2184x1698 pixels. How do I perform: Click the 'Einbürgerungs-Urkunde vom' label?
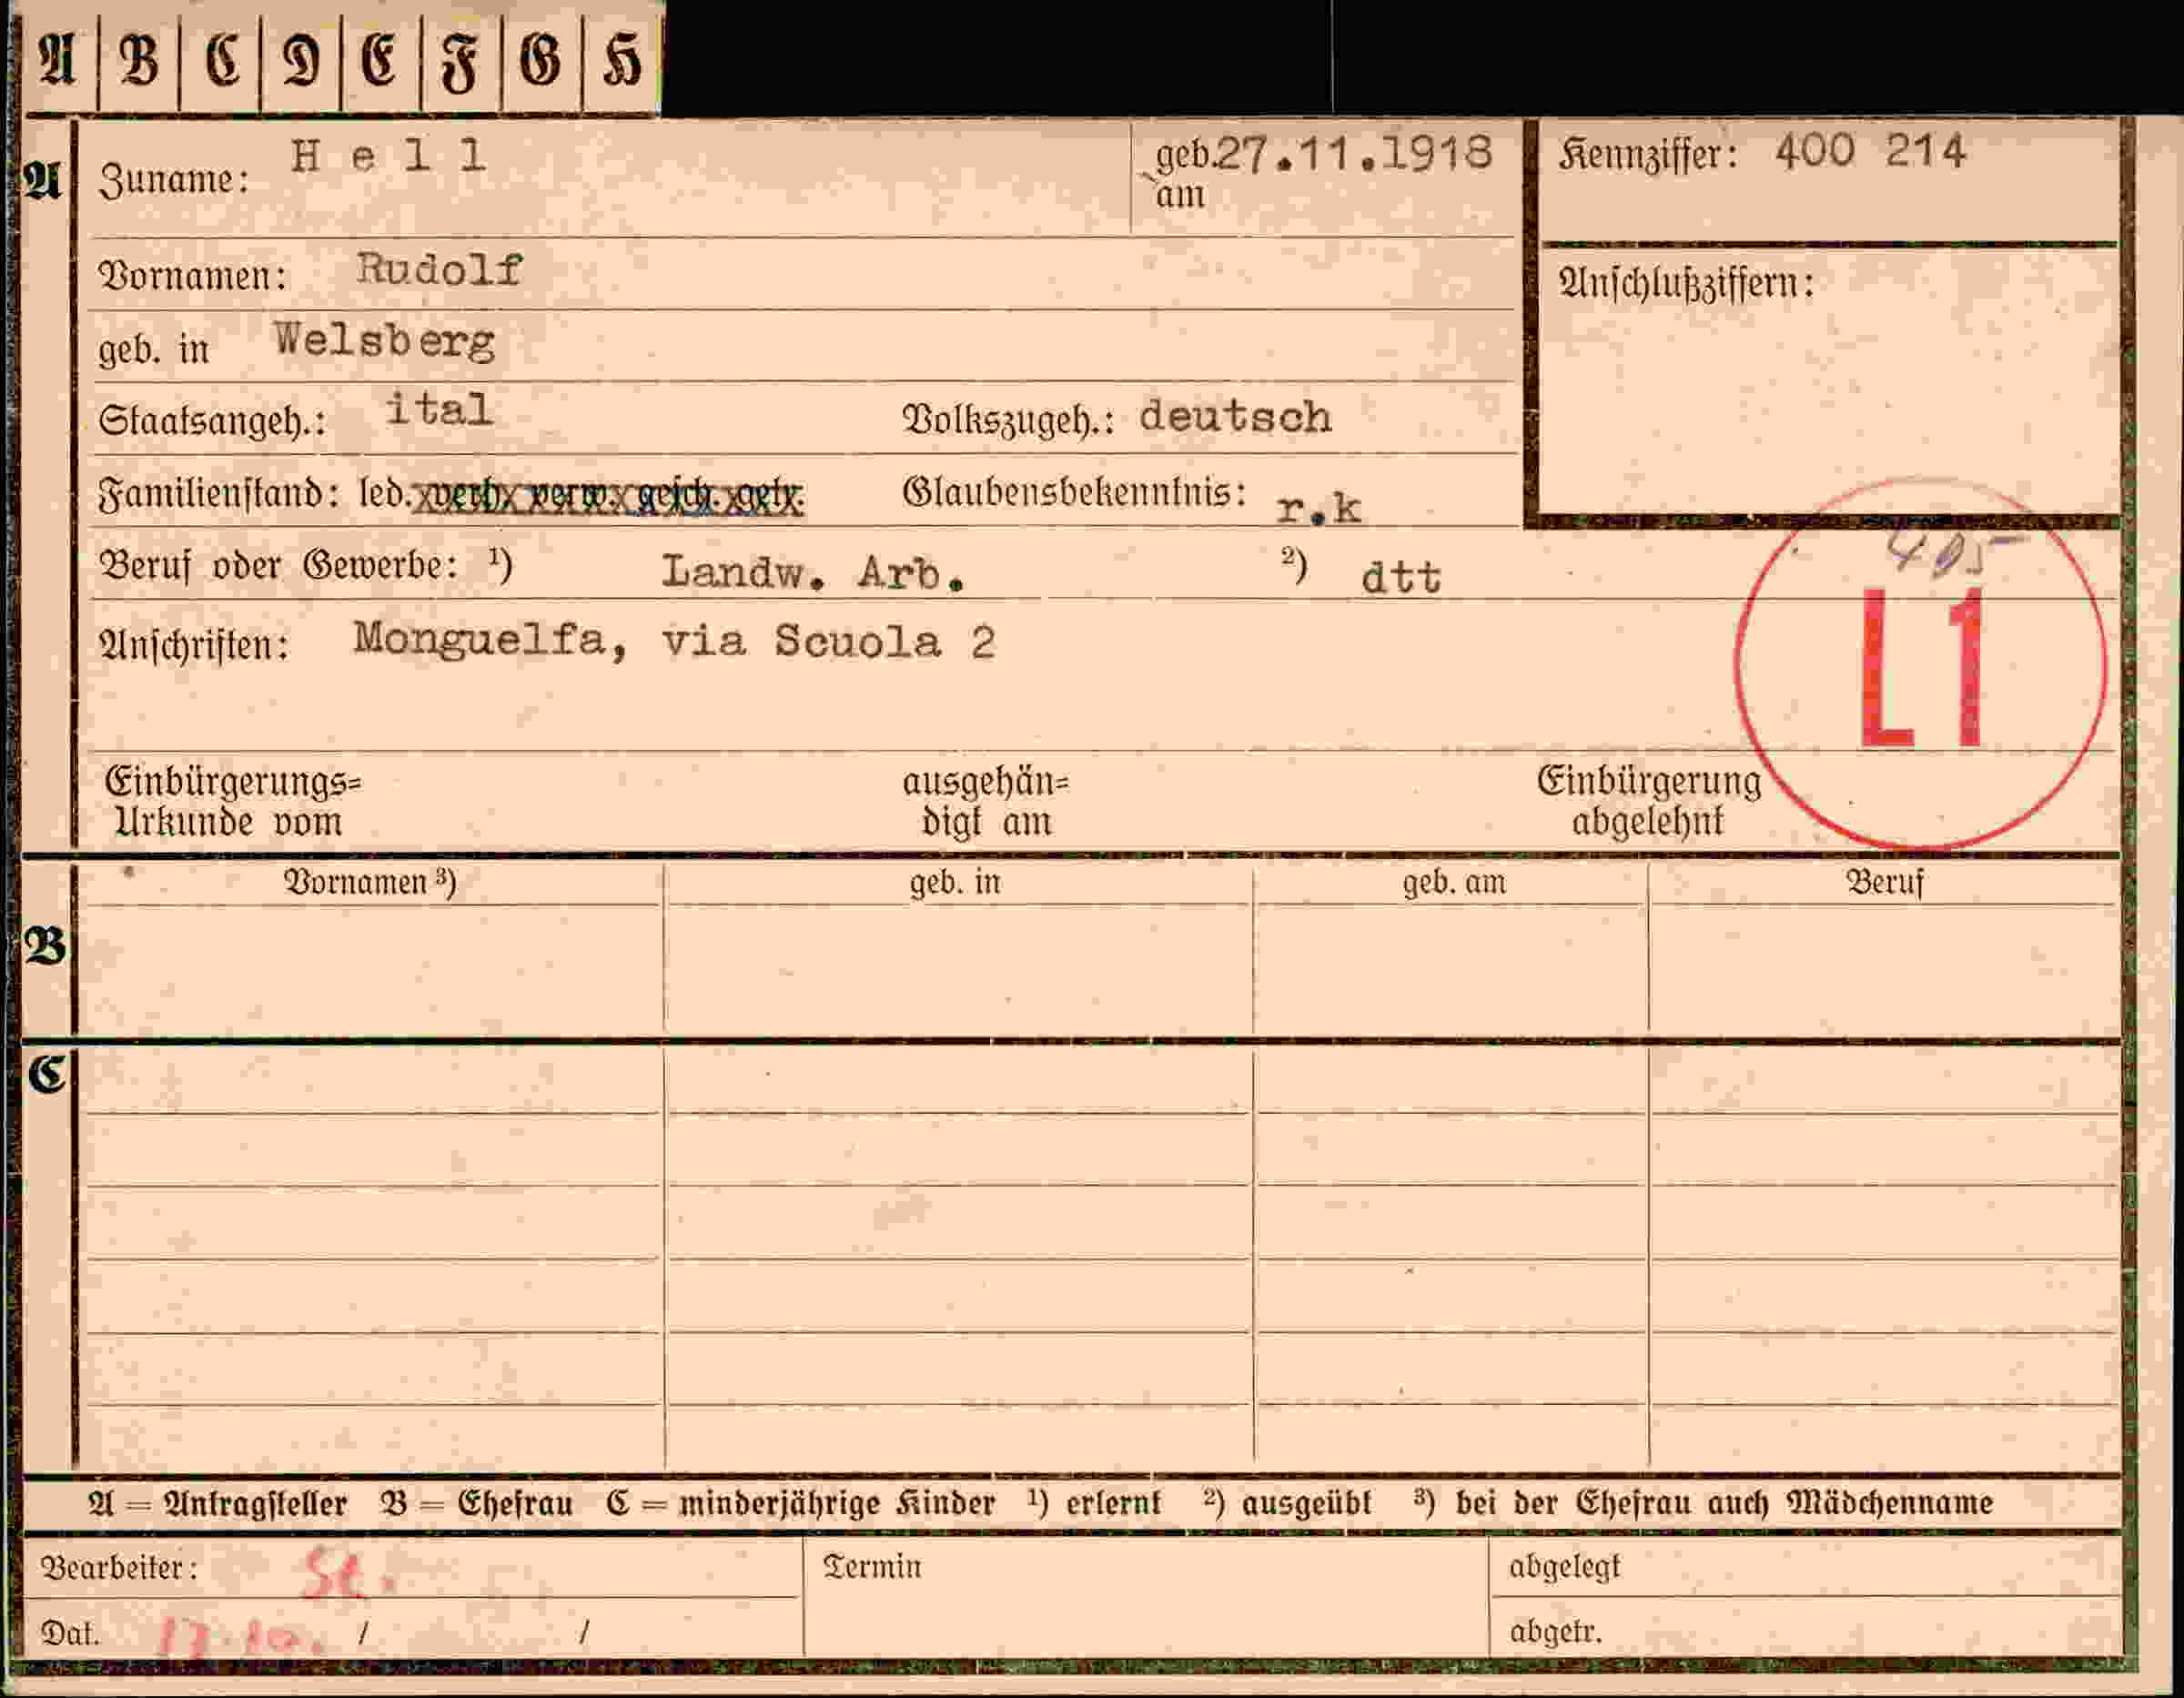tap(233, 802)
